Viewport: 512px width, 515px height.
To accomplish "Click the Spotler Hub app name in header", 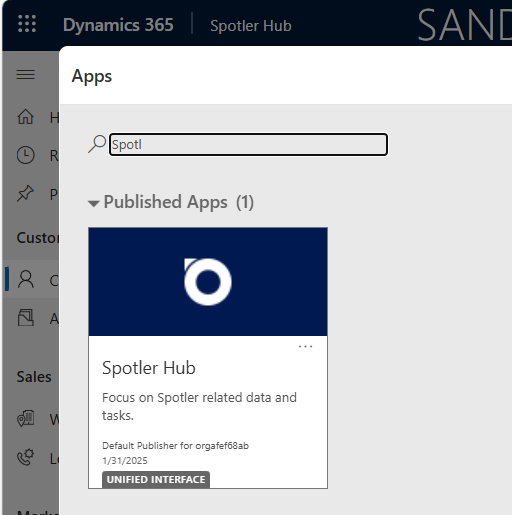I will pos(251,26).
